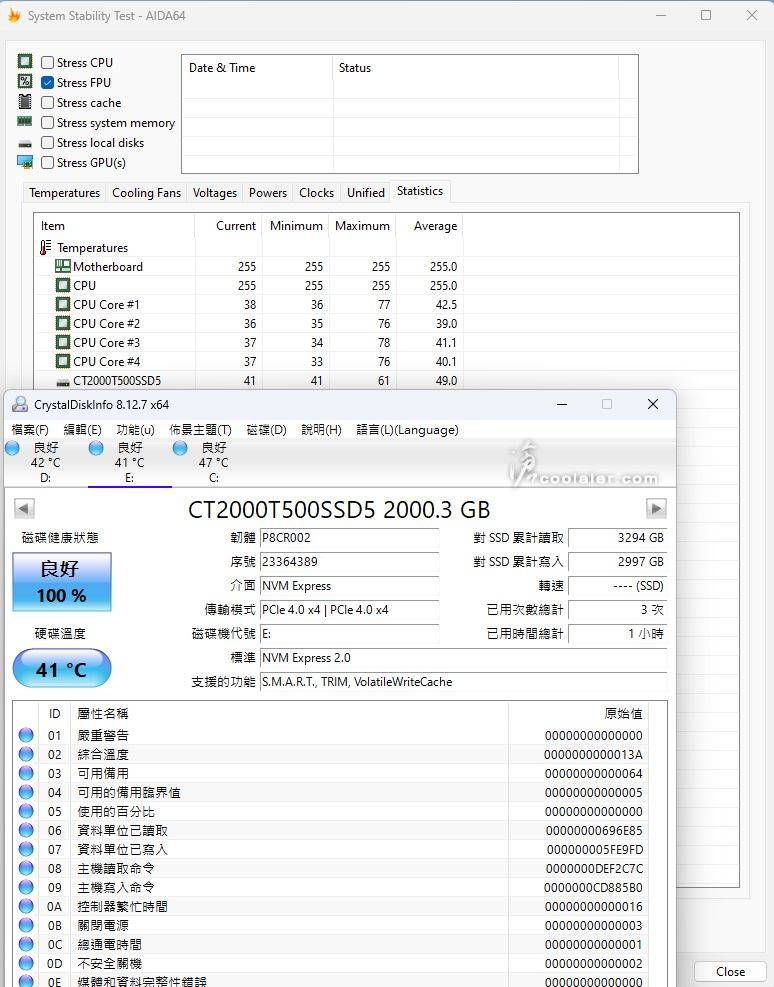
Task: Open the 功能(u) menu
Action: 135,430
